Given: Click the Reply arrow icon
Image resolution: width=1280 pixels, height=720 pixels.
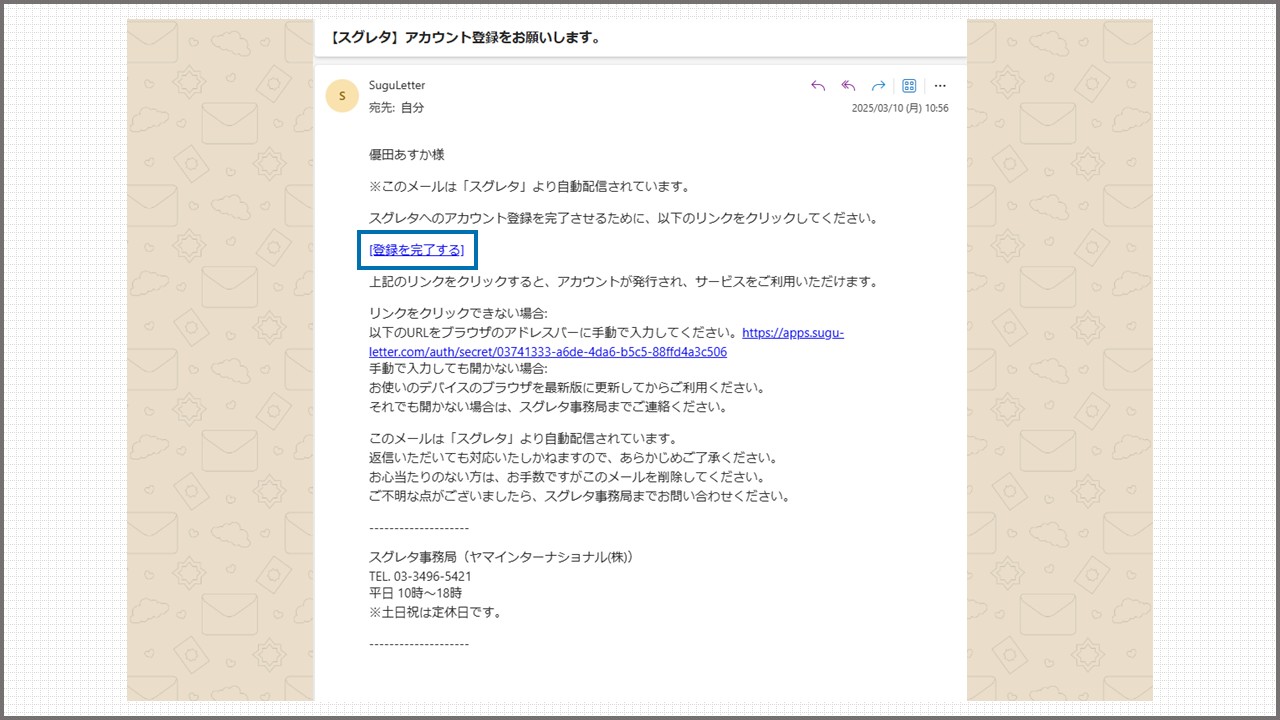Looking at the screenshot, I should tap(818, 86).
